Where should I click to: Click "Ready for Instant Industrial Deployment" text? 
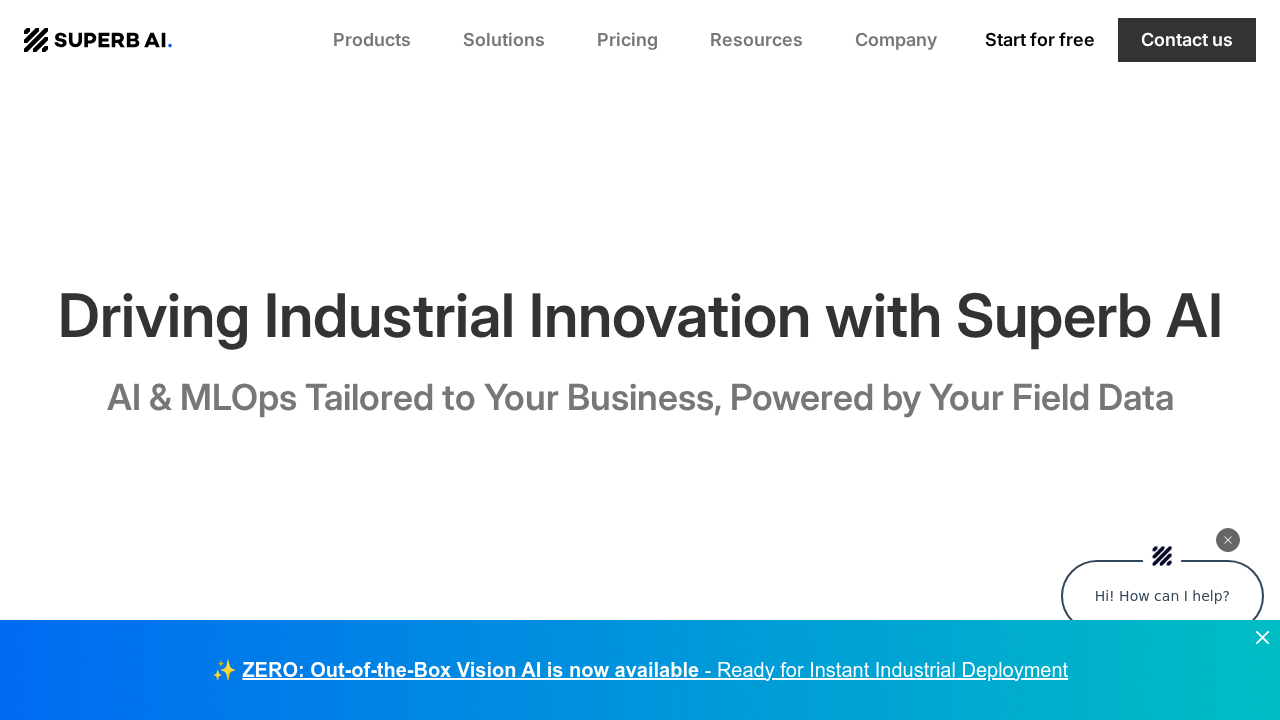click(x=892, y=670)
